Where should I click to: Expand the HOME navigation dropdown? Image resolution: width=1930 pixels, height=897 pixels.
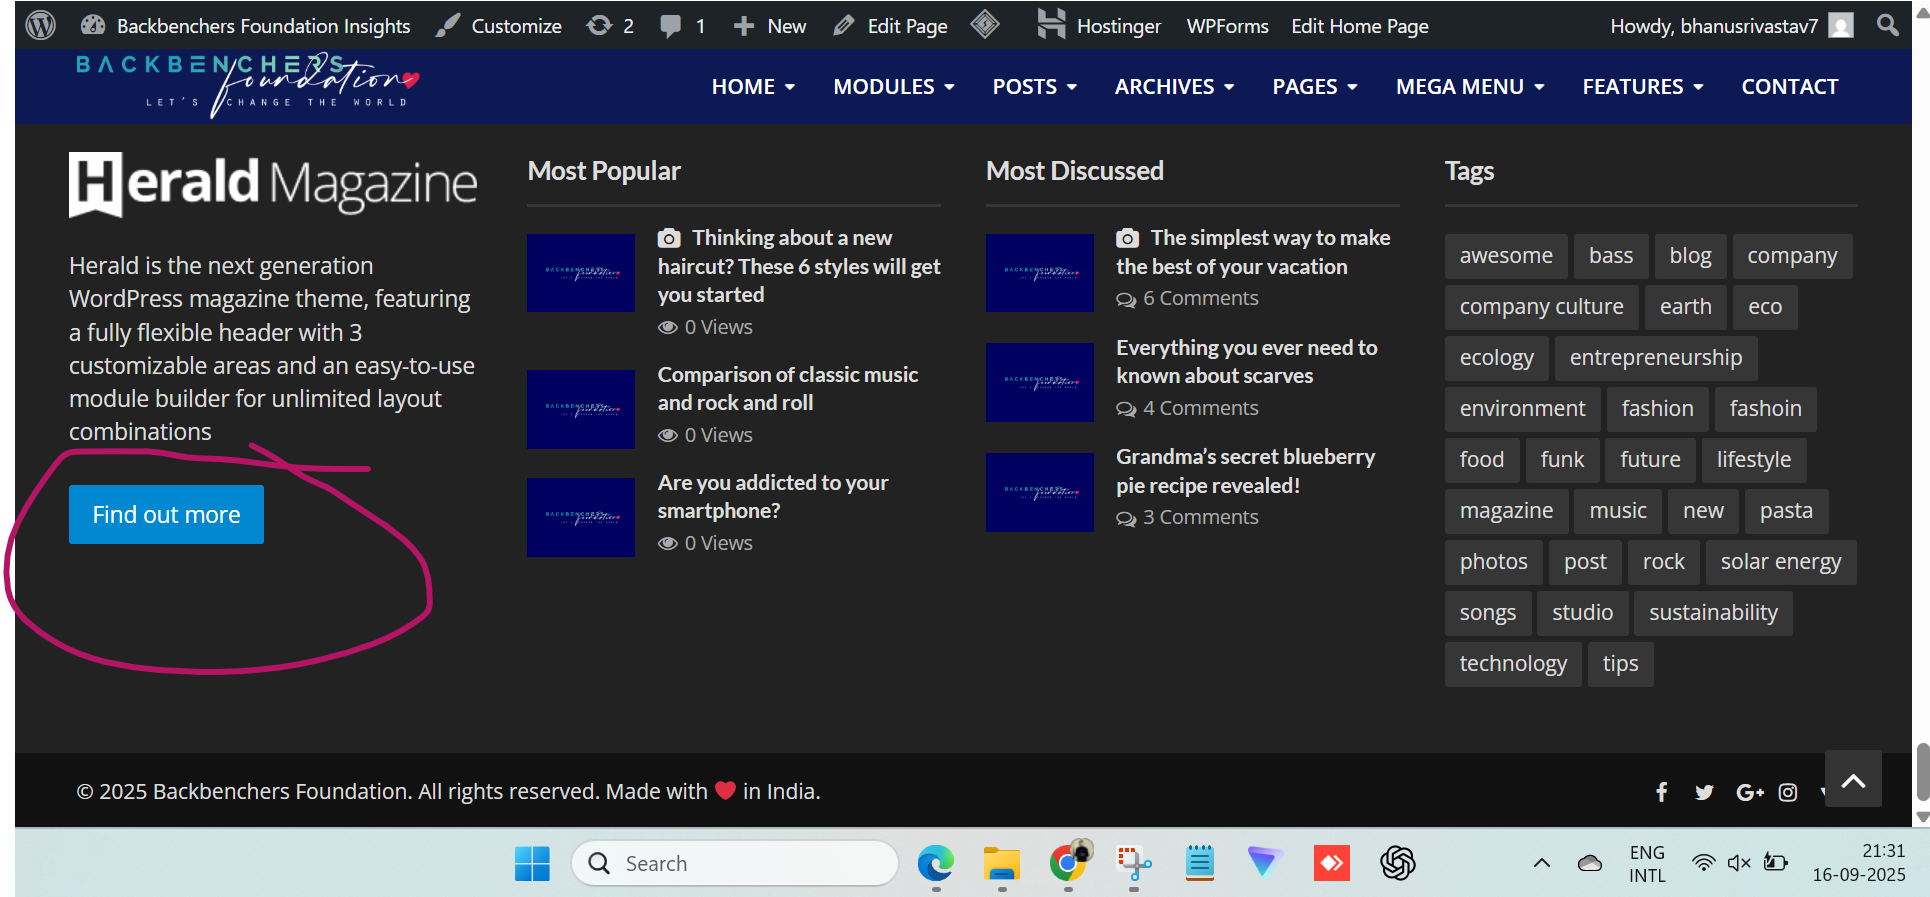click(x=753, y=87)
